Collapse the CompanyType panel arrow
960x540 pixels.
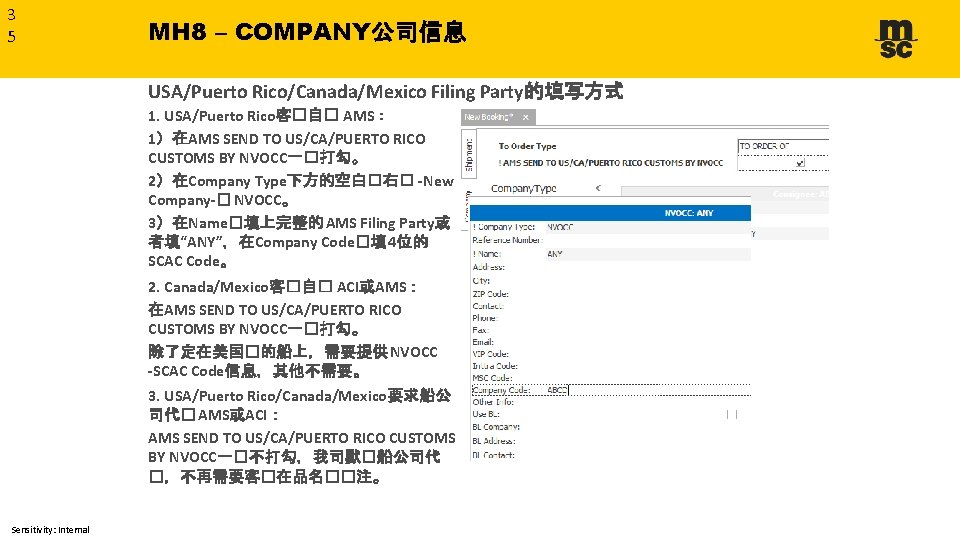click(x=598, y=189)
